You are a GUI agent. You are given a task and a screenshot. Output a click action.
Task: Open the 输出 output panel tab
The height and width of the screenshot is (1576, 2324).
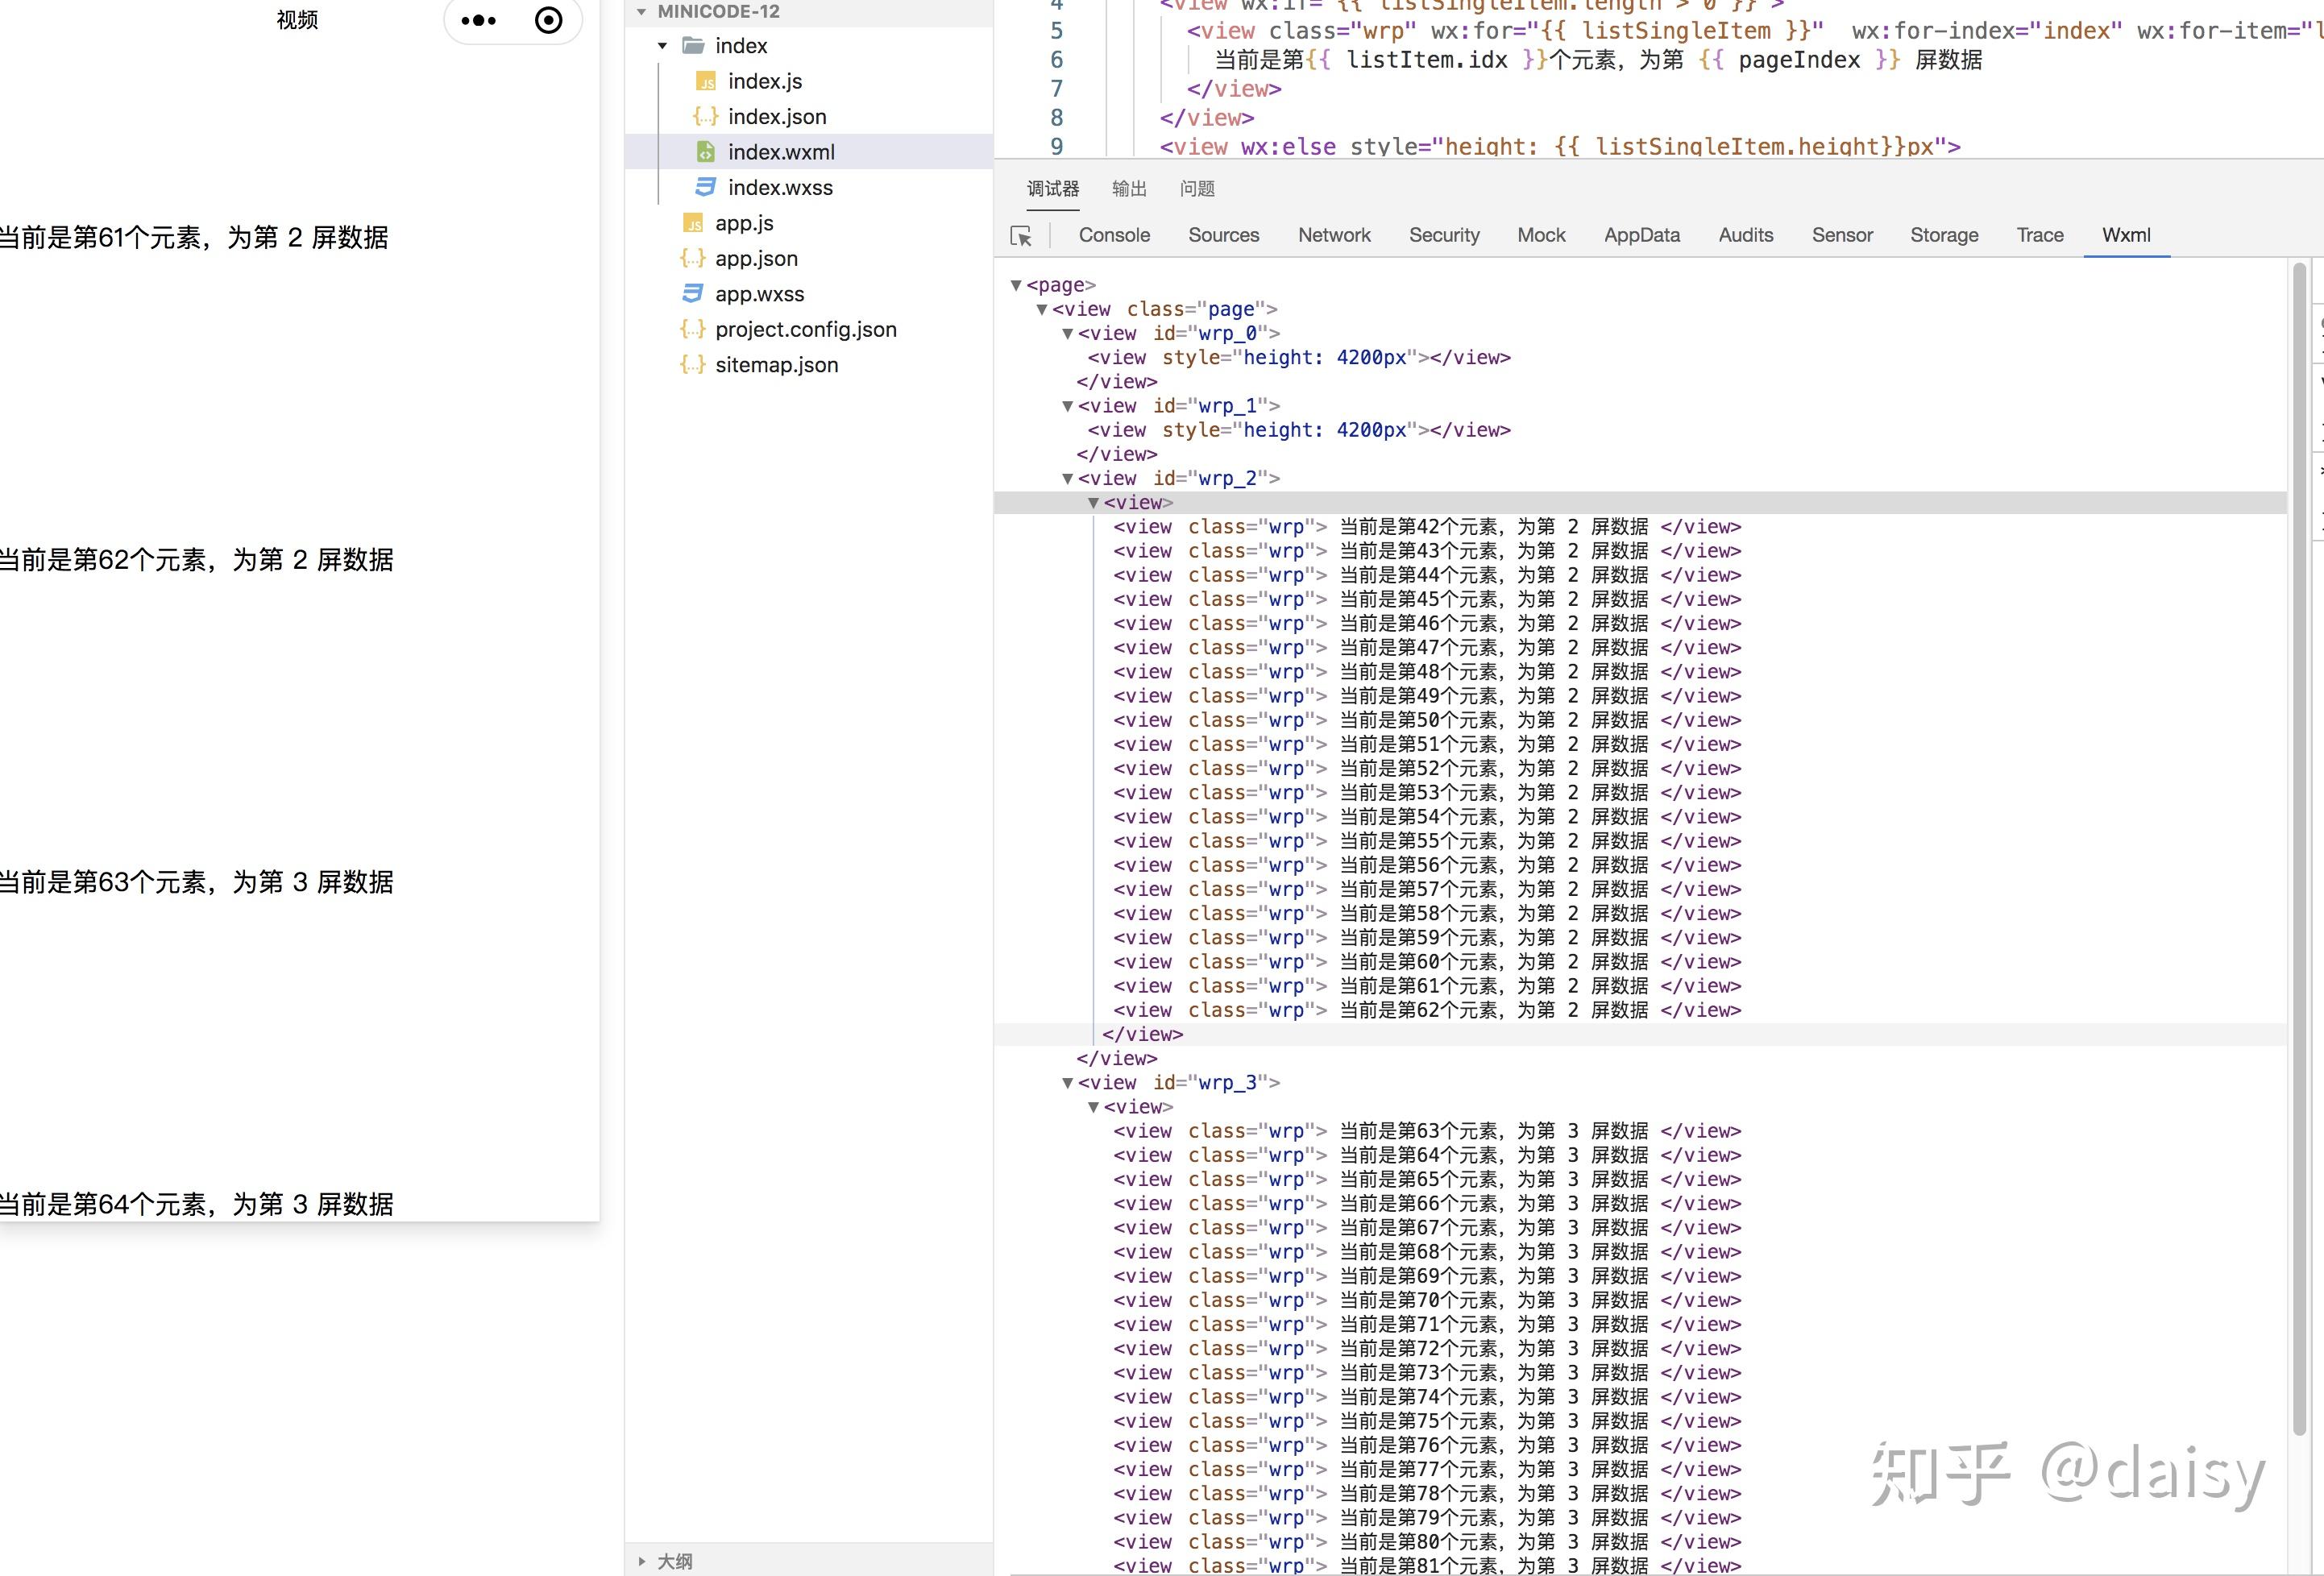tap(1129, 189)
